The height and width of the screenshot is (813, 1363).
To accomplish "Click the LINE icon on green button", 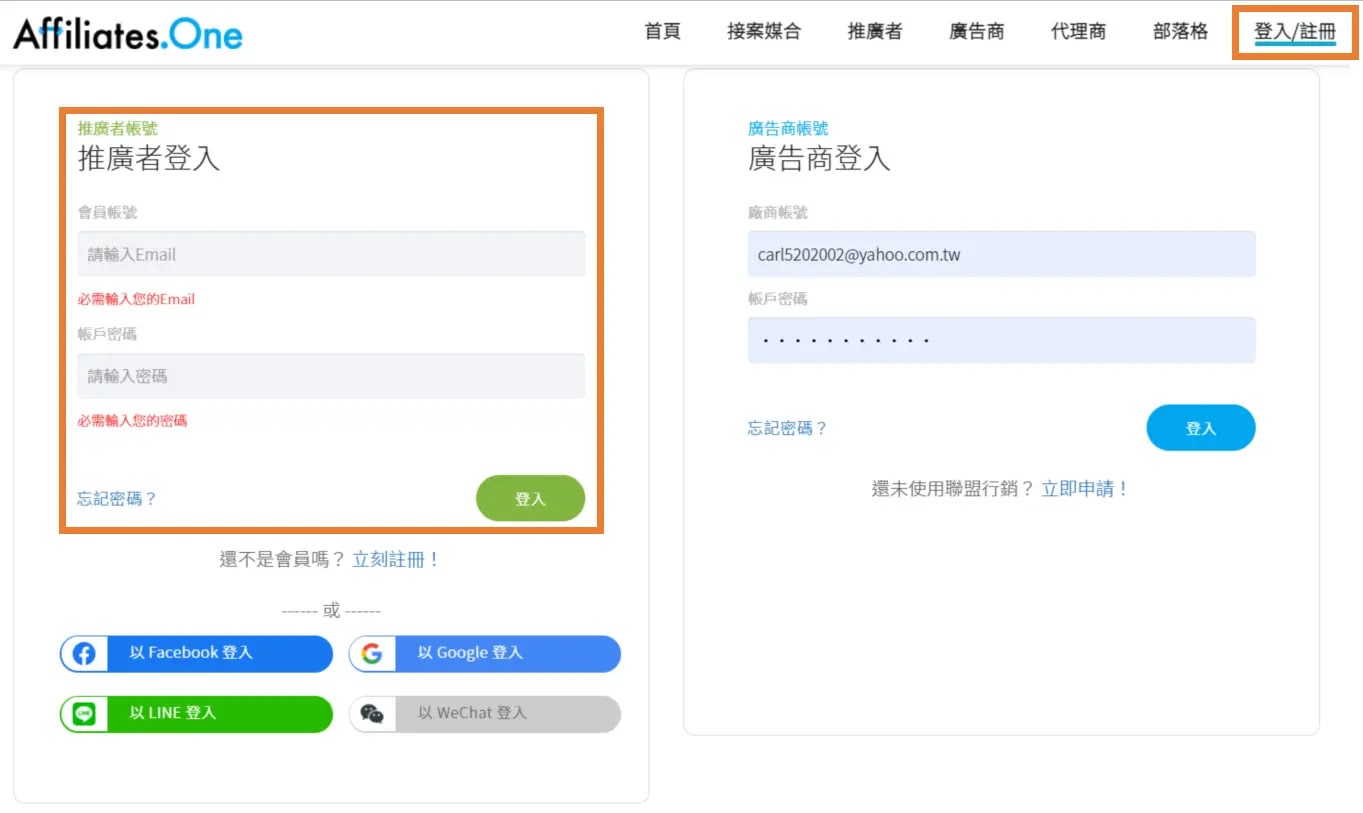I will 85,714.
